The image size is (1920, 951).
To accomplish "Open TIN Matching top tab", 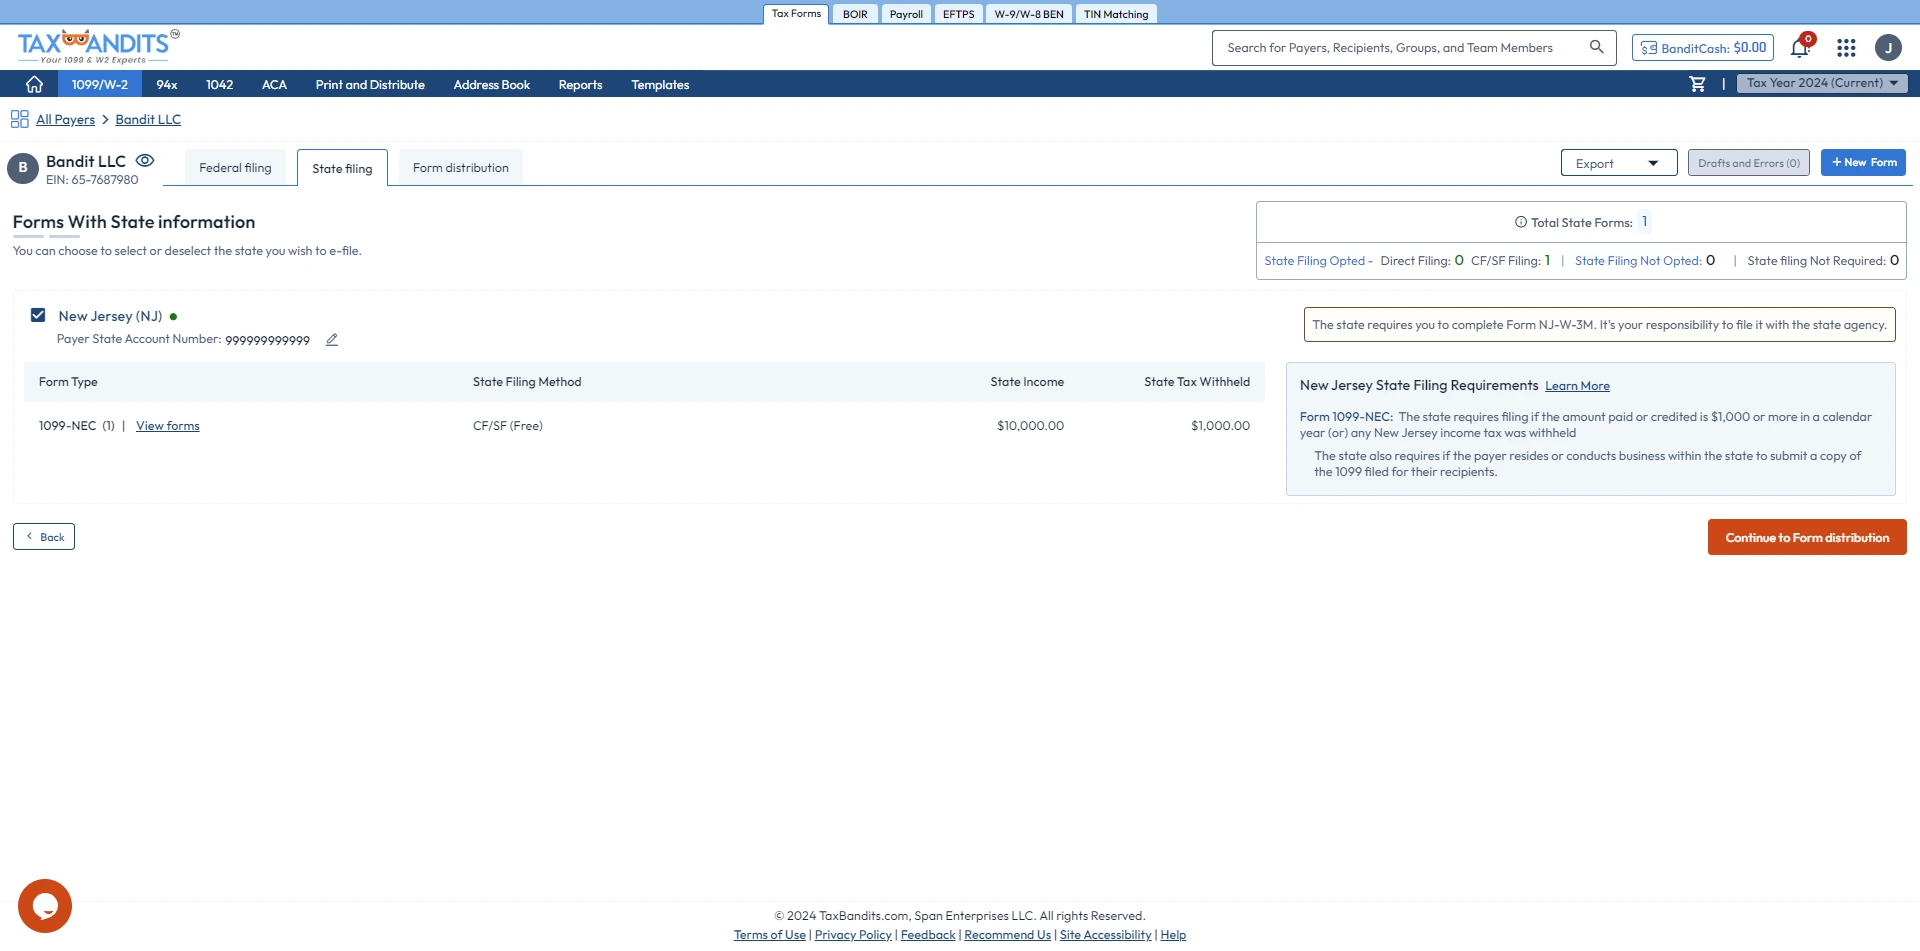I will [1116, 14].
